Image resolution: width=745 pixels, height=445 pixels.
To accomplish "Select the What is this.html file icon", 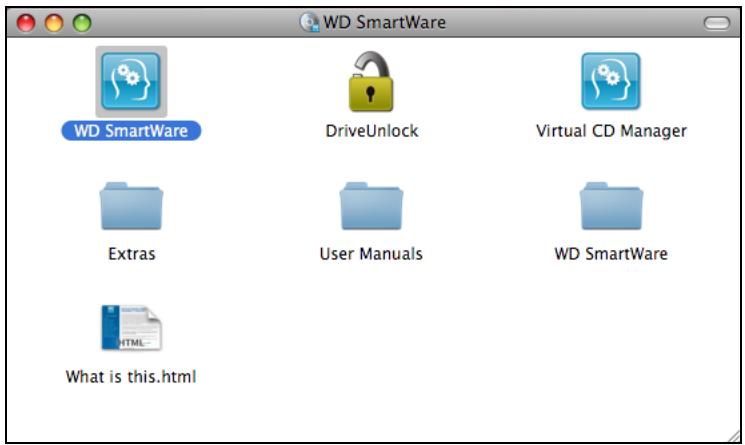I will coord(131,328).
